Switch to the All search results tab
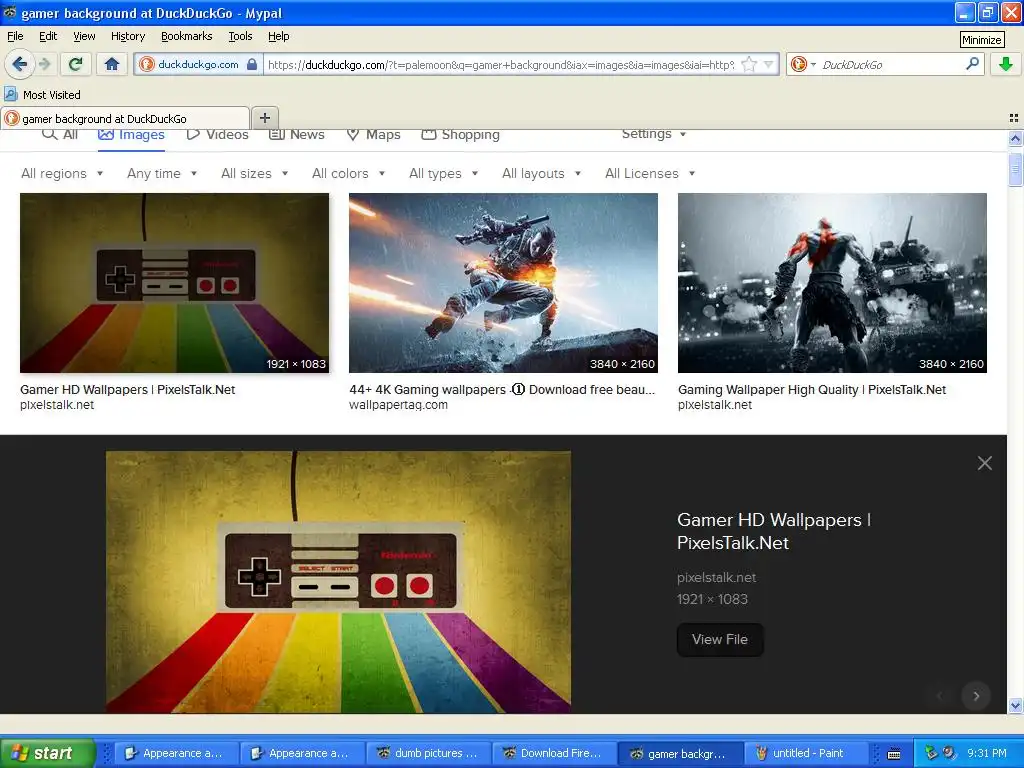 (60, 135)
